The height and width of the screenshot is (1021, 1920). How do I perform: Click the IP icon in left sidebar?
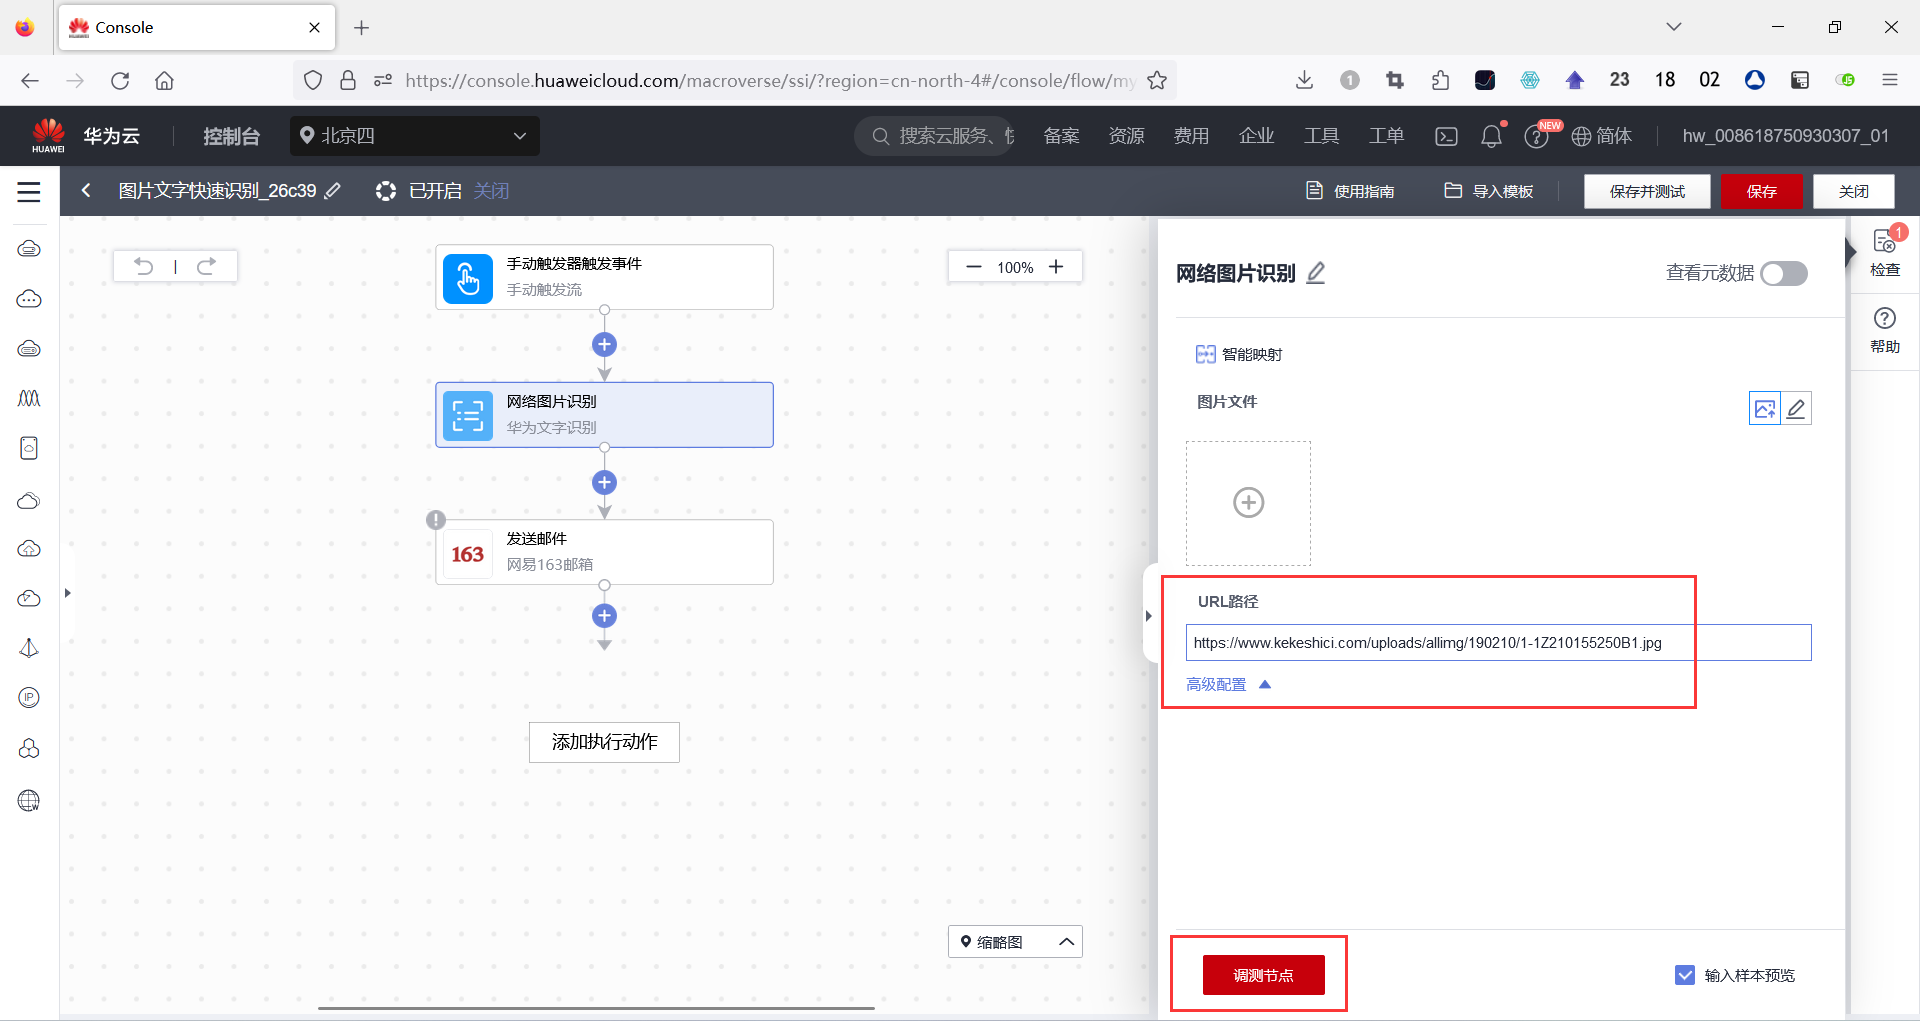pyautogui.click(x=29, y=698)
